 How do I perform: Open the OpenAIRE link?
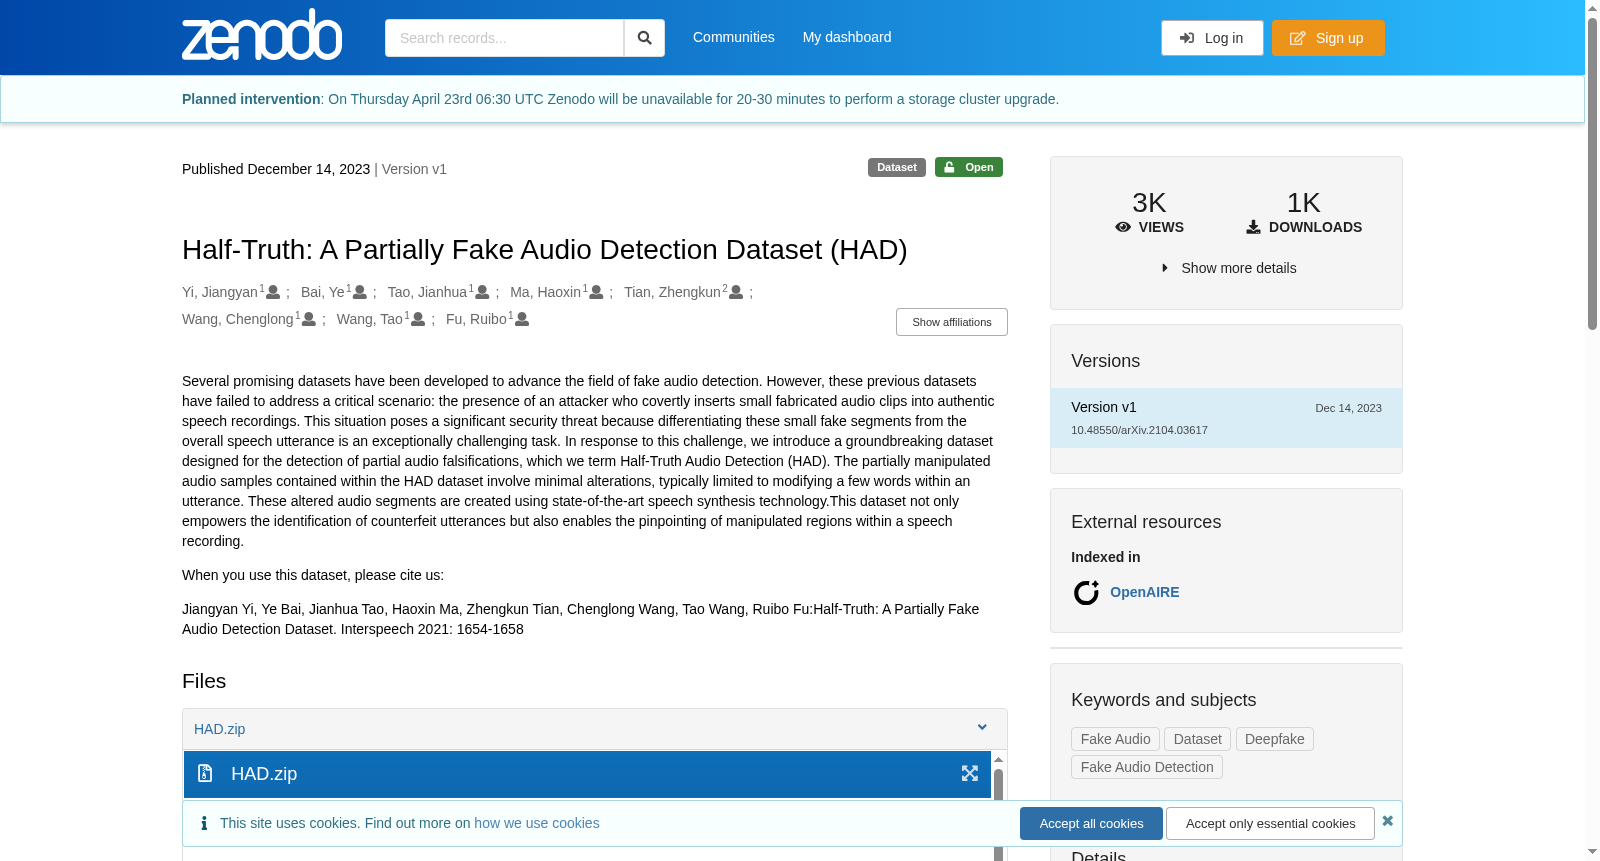click(1145, 592)
